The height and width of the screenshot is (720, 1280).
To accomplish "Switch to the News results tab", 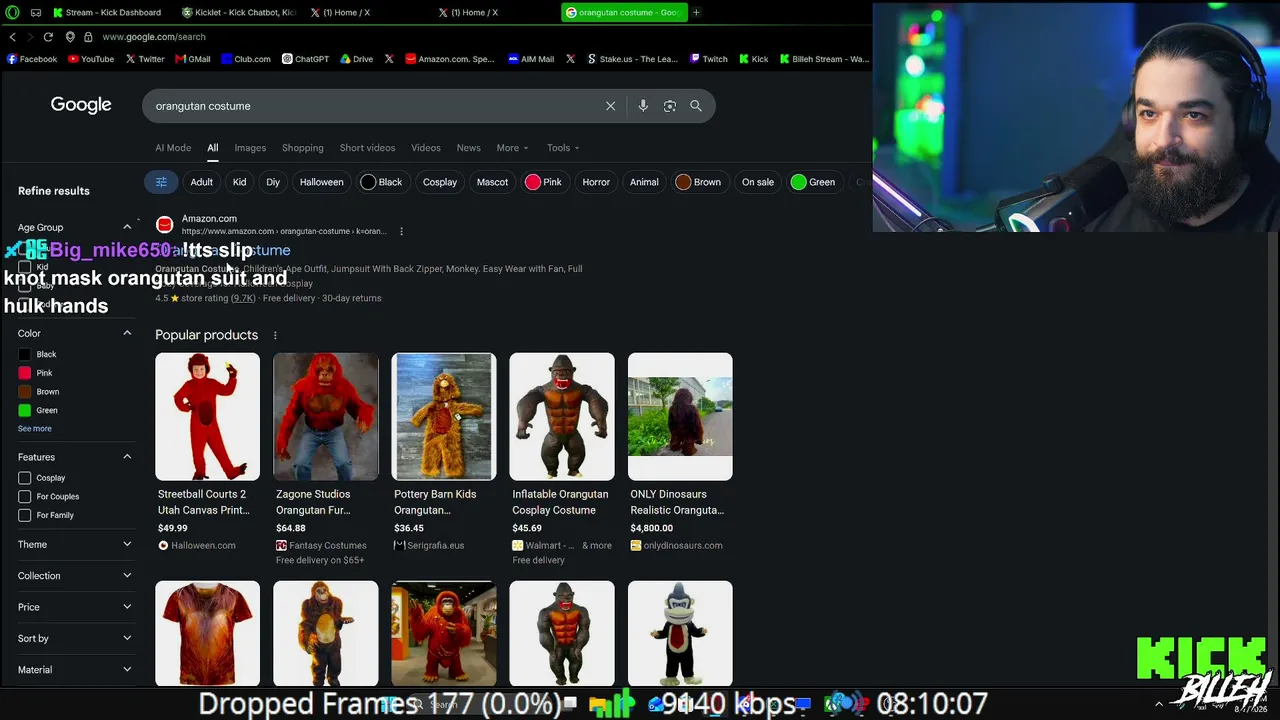I will pos(469,148).
